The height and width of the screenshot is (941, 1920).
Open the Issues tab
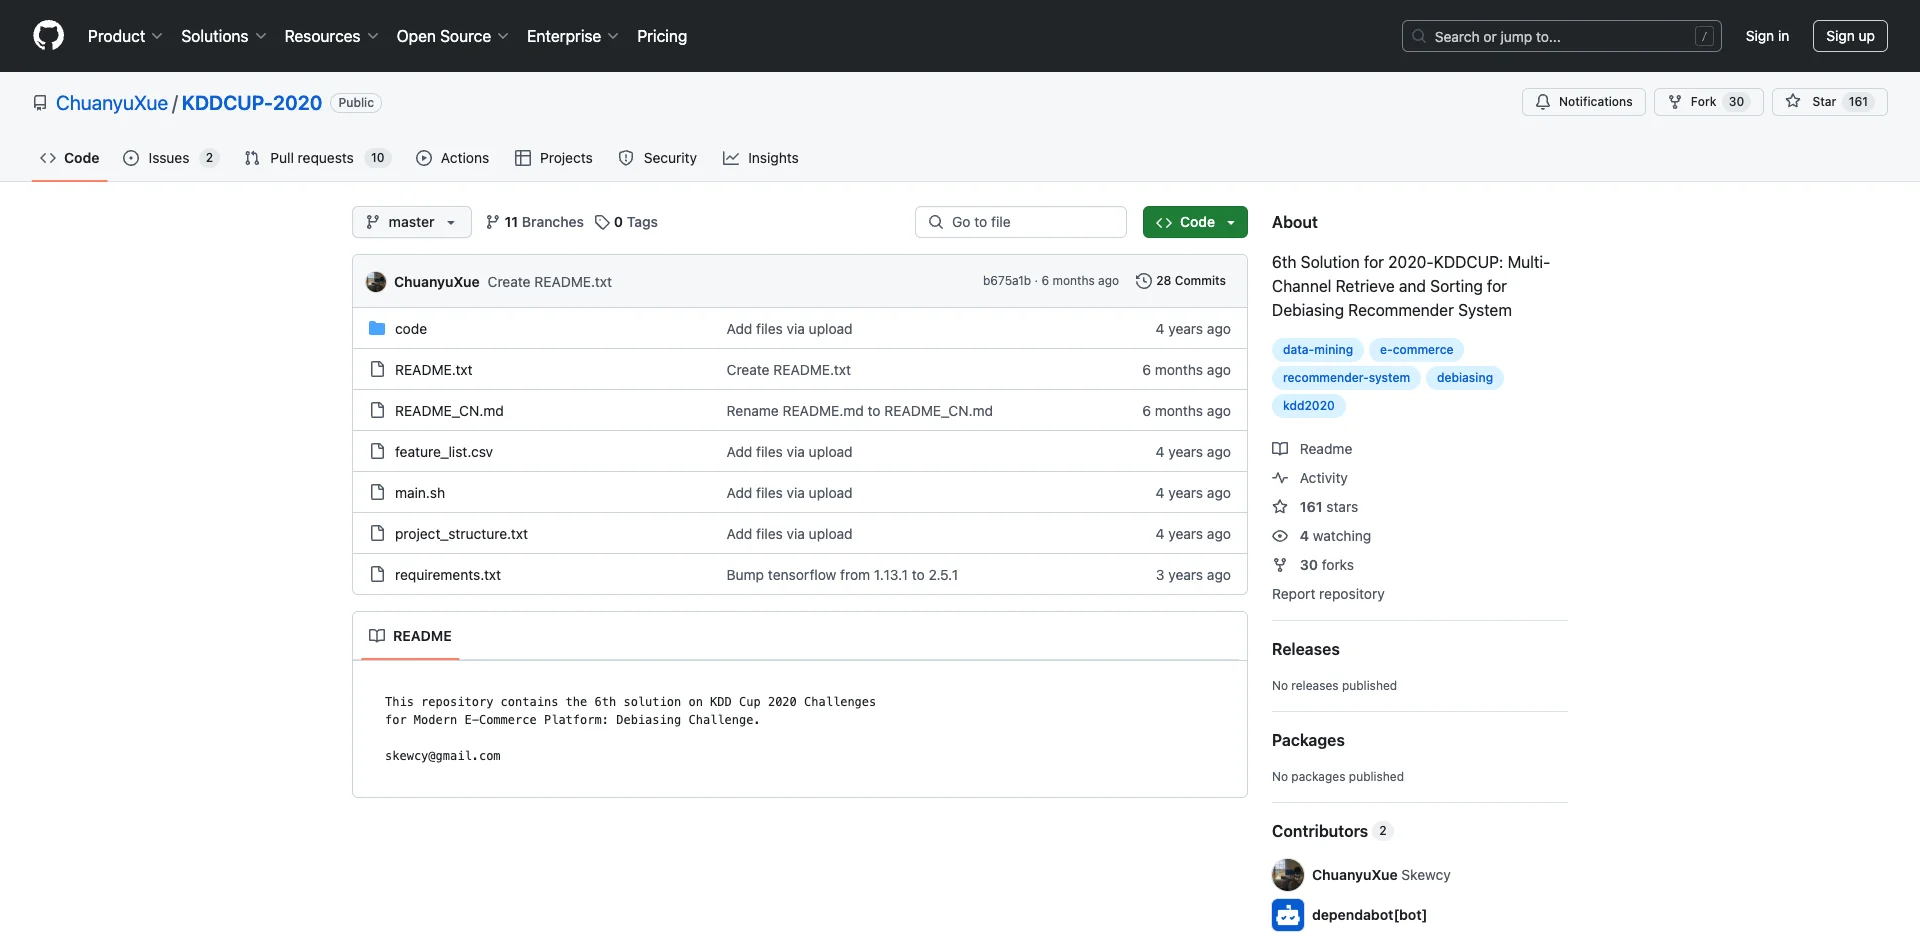coord(170,158)
